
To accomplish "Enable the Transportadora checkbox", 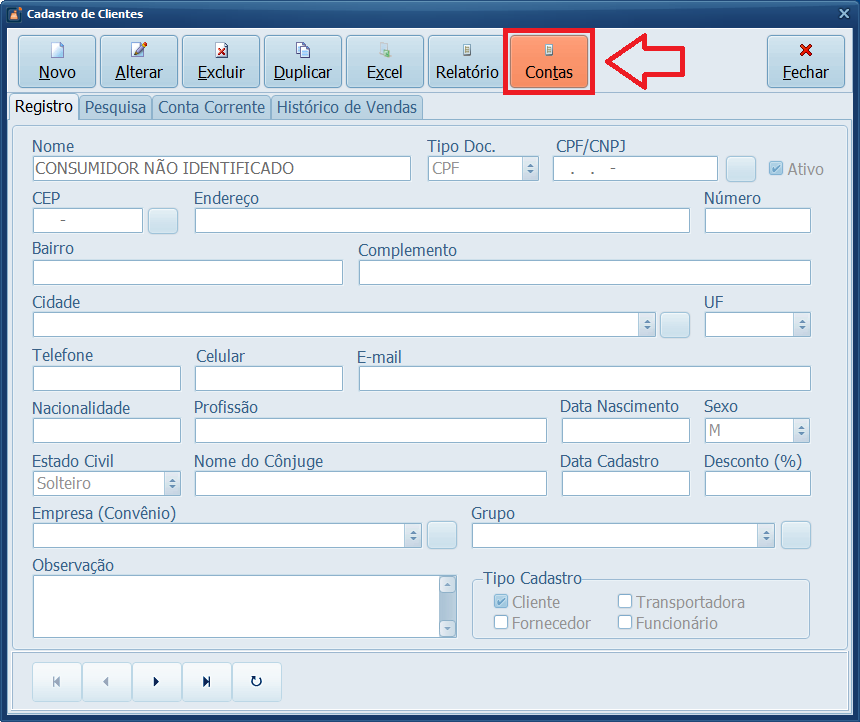I will (625, 602).
